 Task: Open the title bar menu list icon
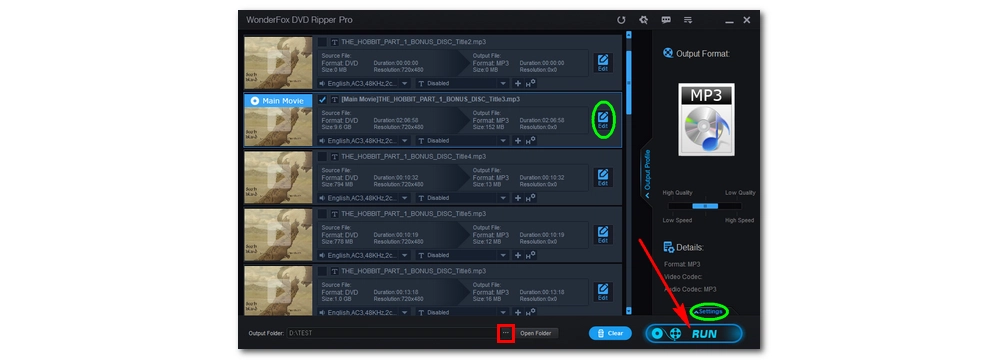(x=688, y=20)
